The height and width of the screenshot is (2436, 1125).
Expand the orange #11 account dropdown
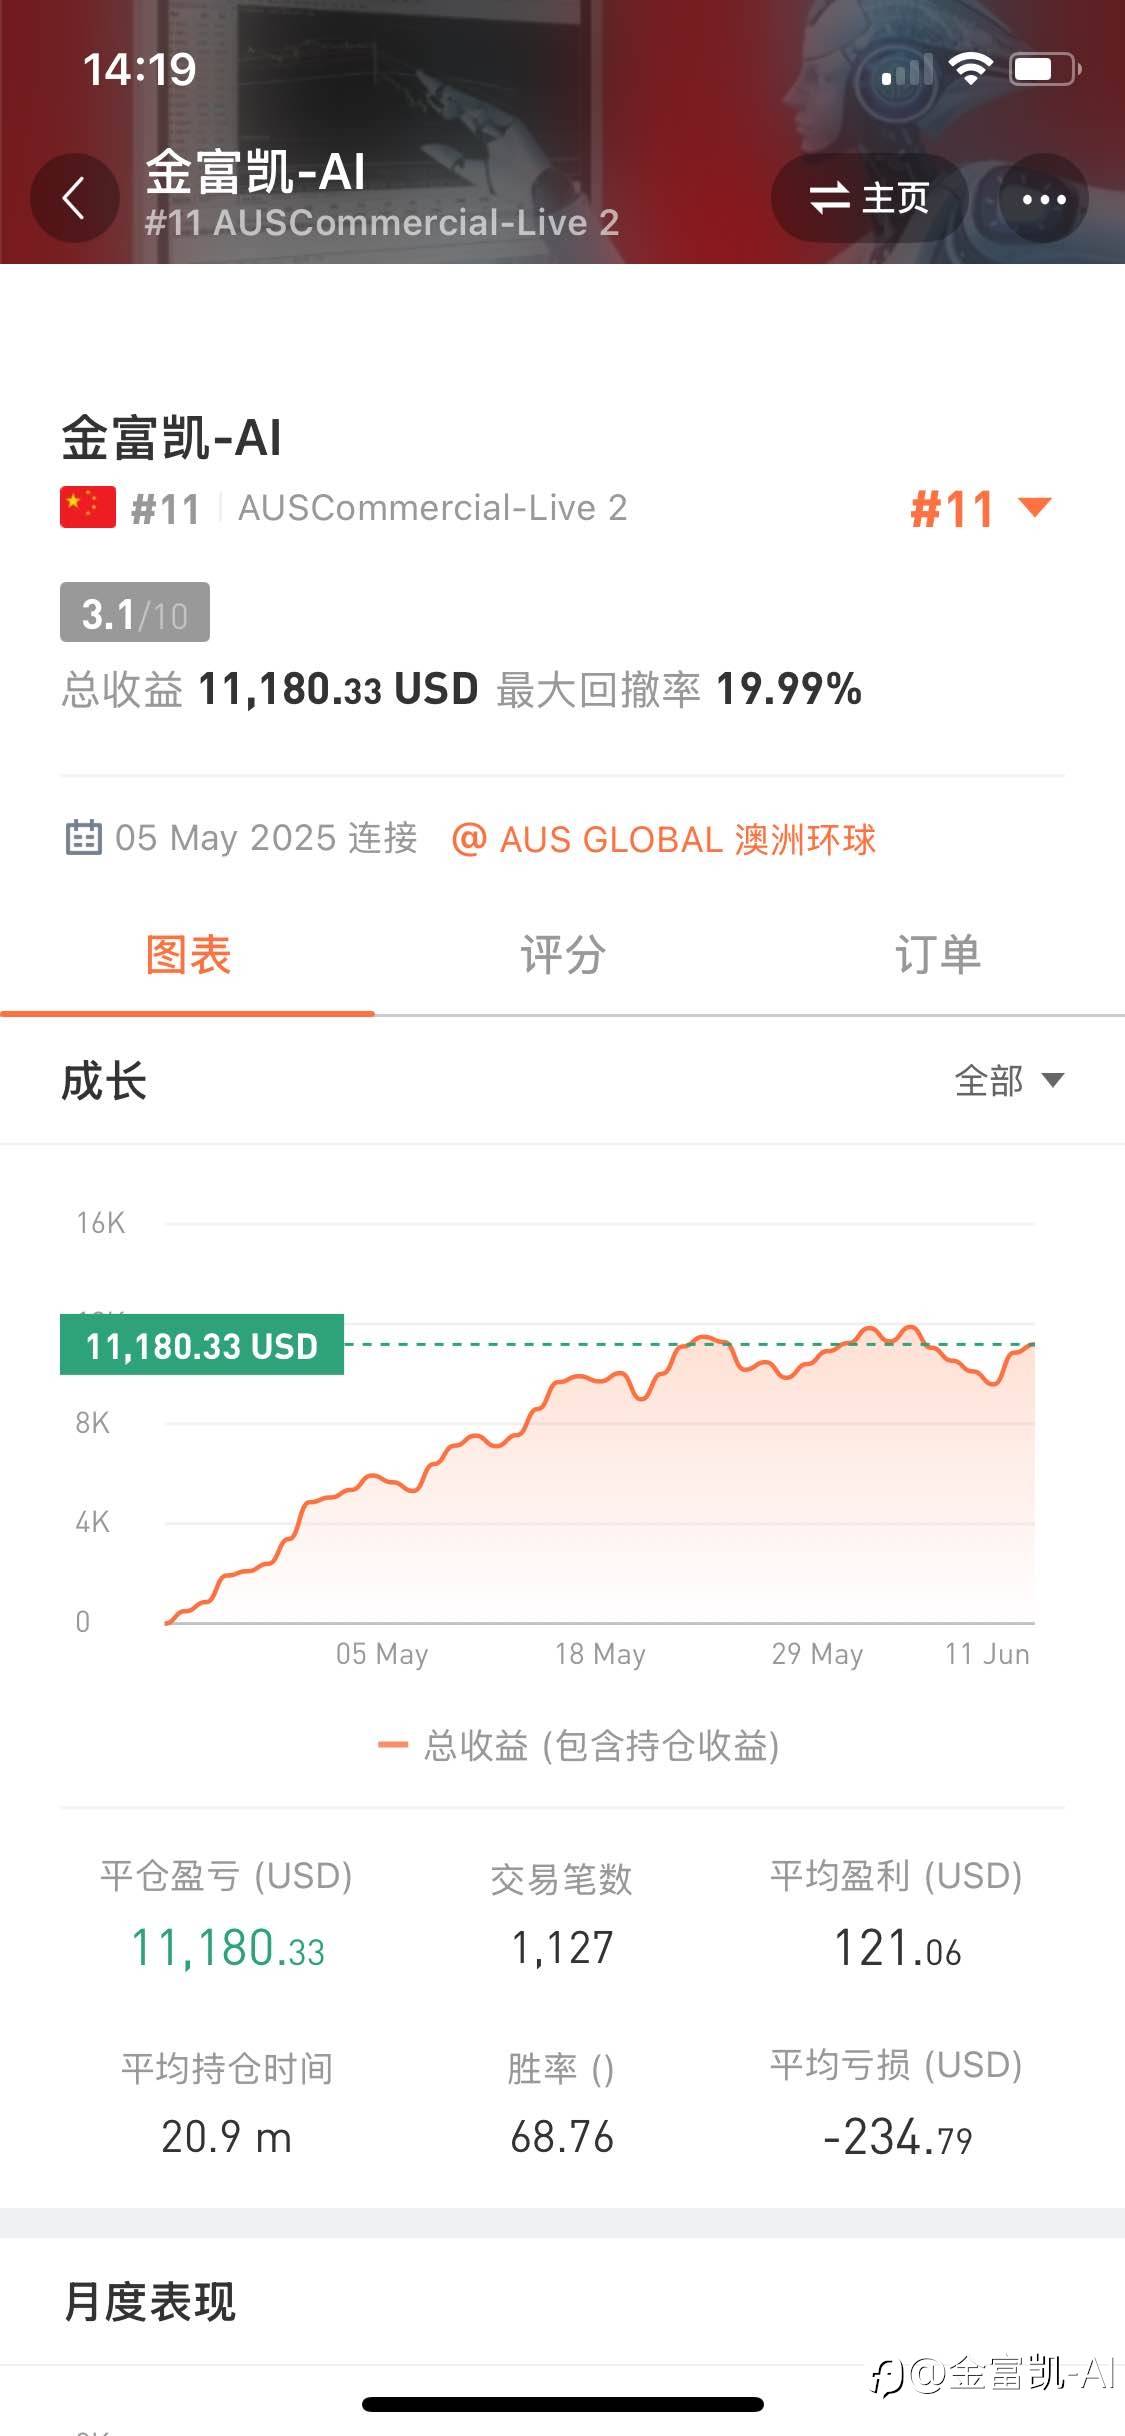(x=980, y=508)
